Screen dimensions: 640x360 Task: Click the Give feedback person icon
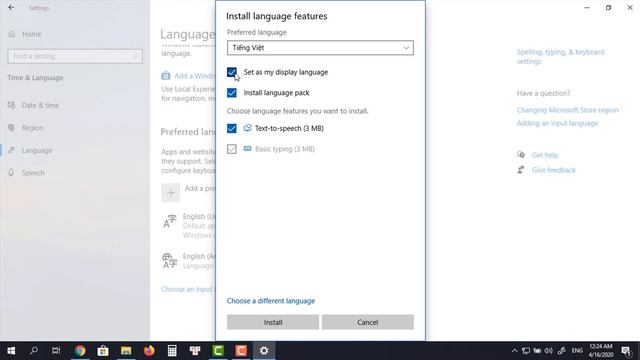[521, 169]
